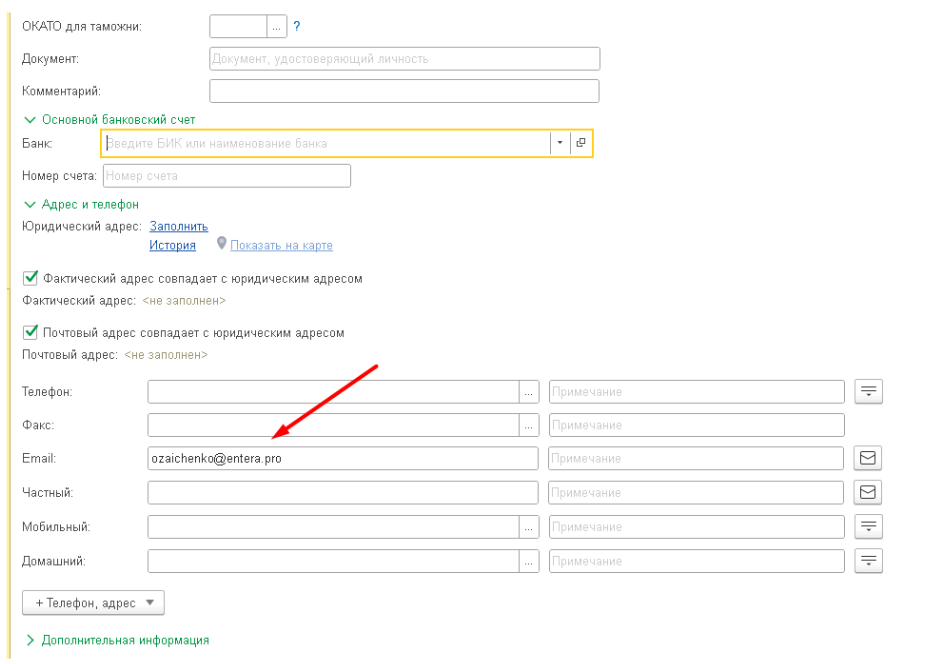The width and height of the screenshot is (933, 664).
Task: Focus the Банк БИК input field
Action: [x=326, y=143]
